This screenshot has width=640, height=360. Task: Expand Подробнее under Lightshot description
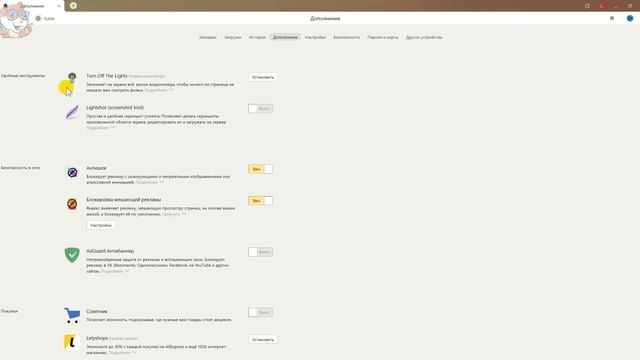coord(100,128)
